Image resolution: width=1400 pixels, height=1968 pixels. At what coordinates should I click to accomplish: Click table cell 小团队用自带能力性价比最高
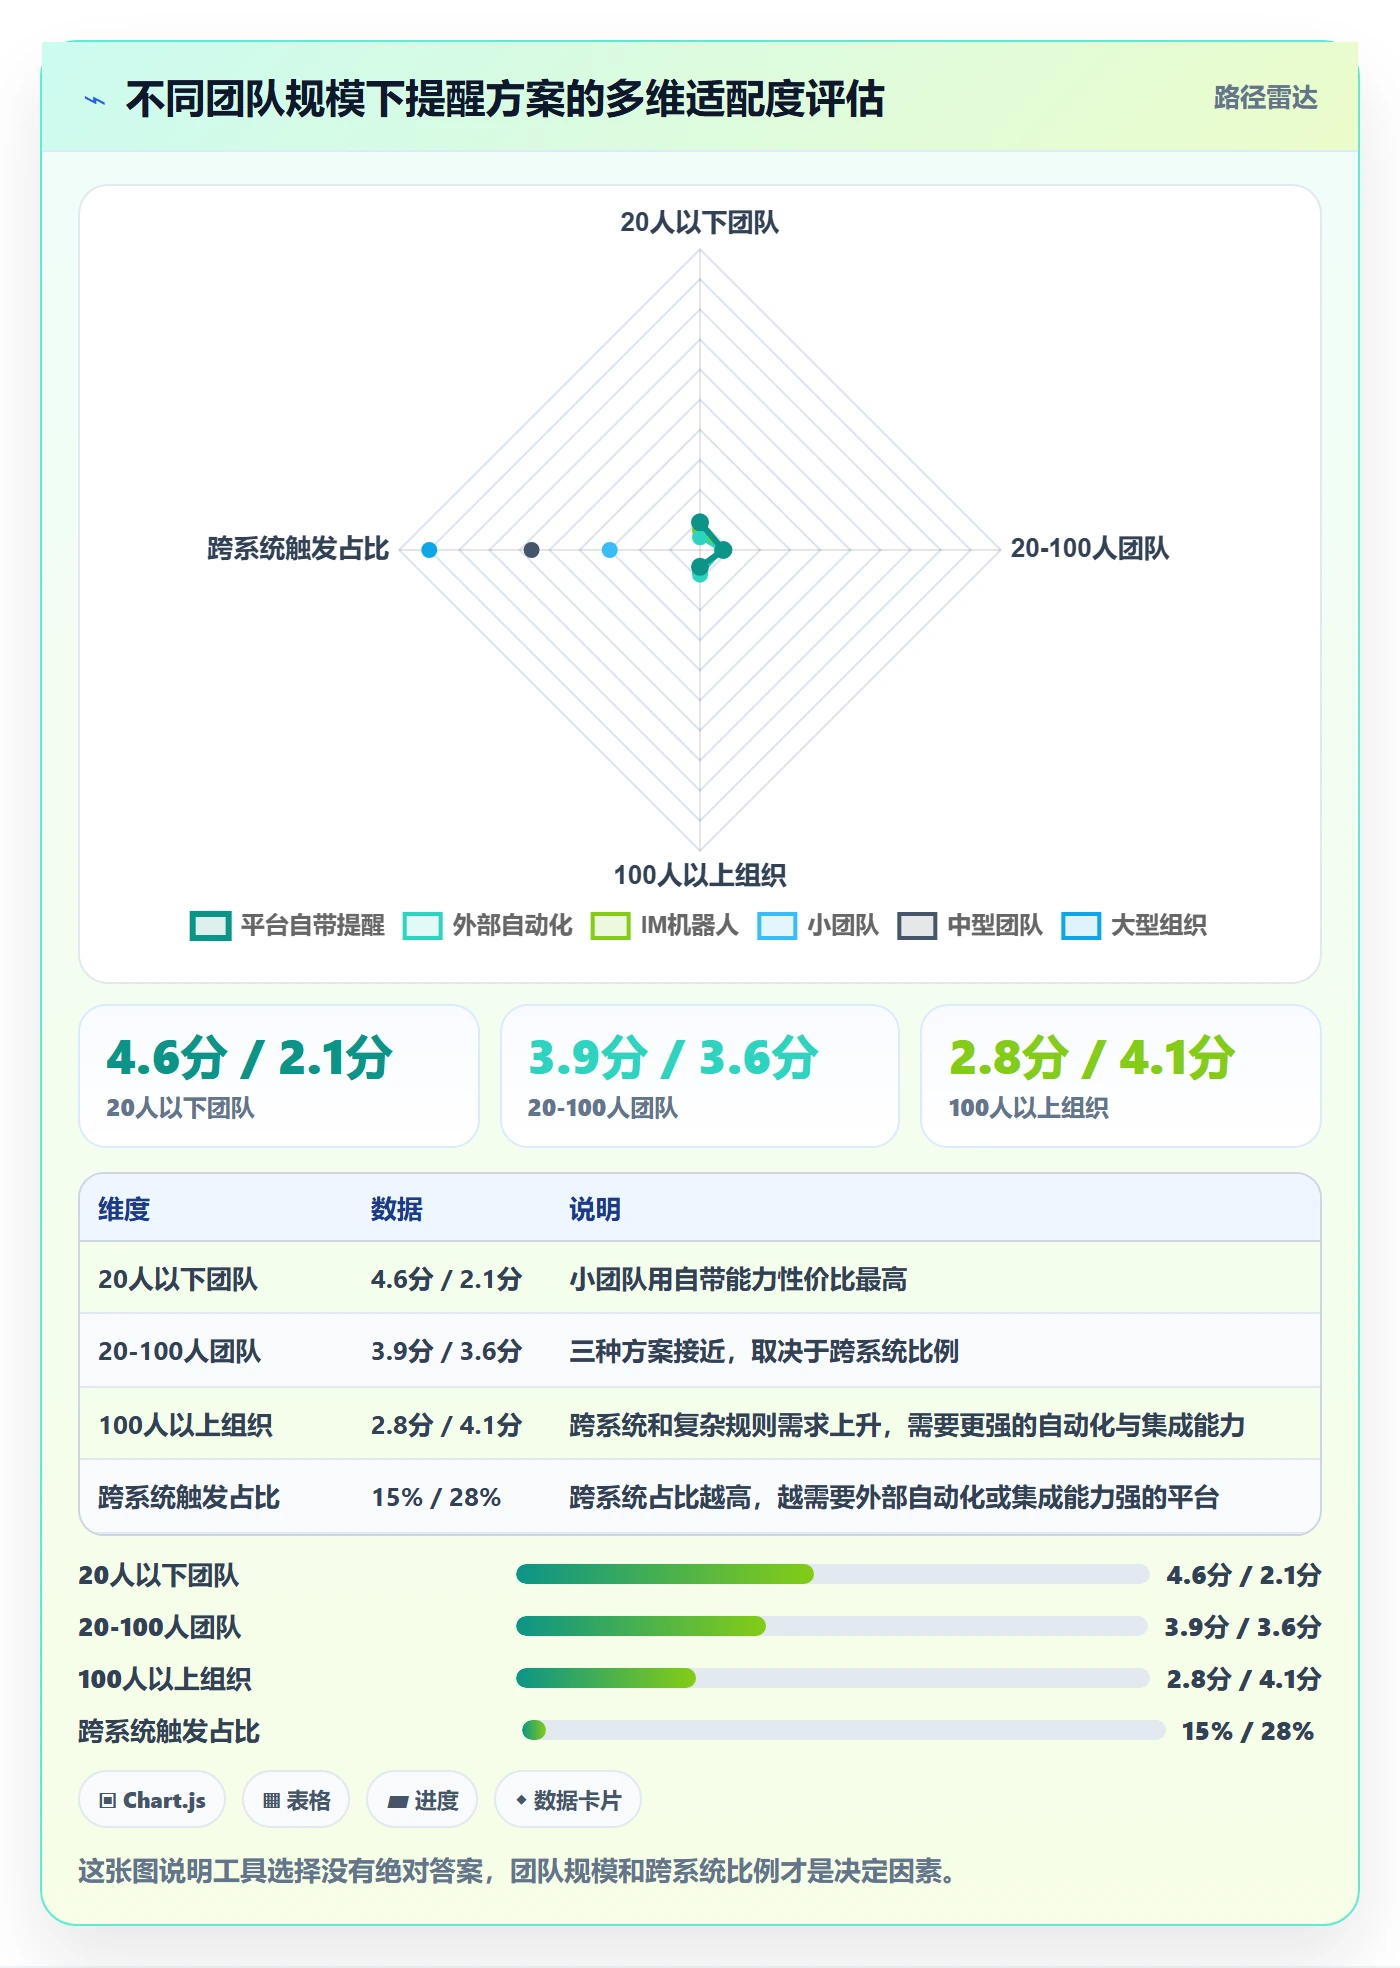(738, 1279)
